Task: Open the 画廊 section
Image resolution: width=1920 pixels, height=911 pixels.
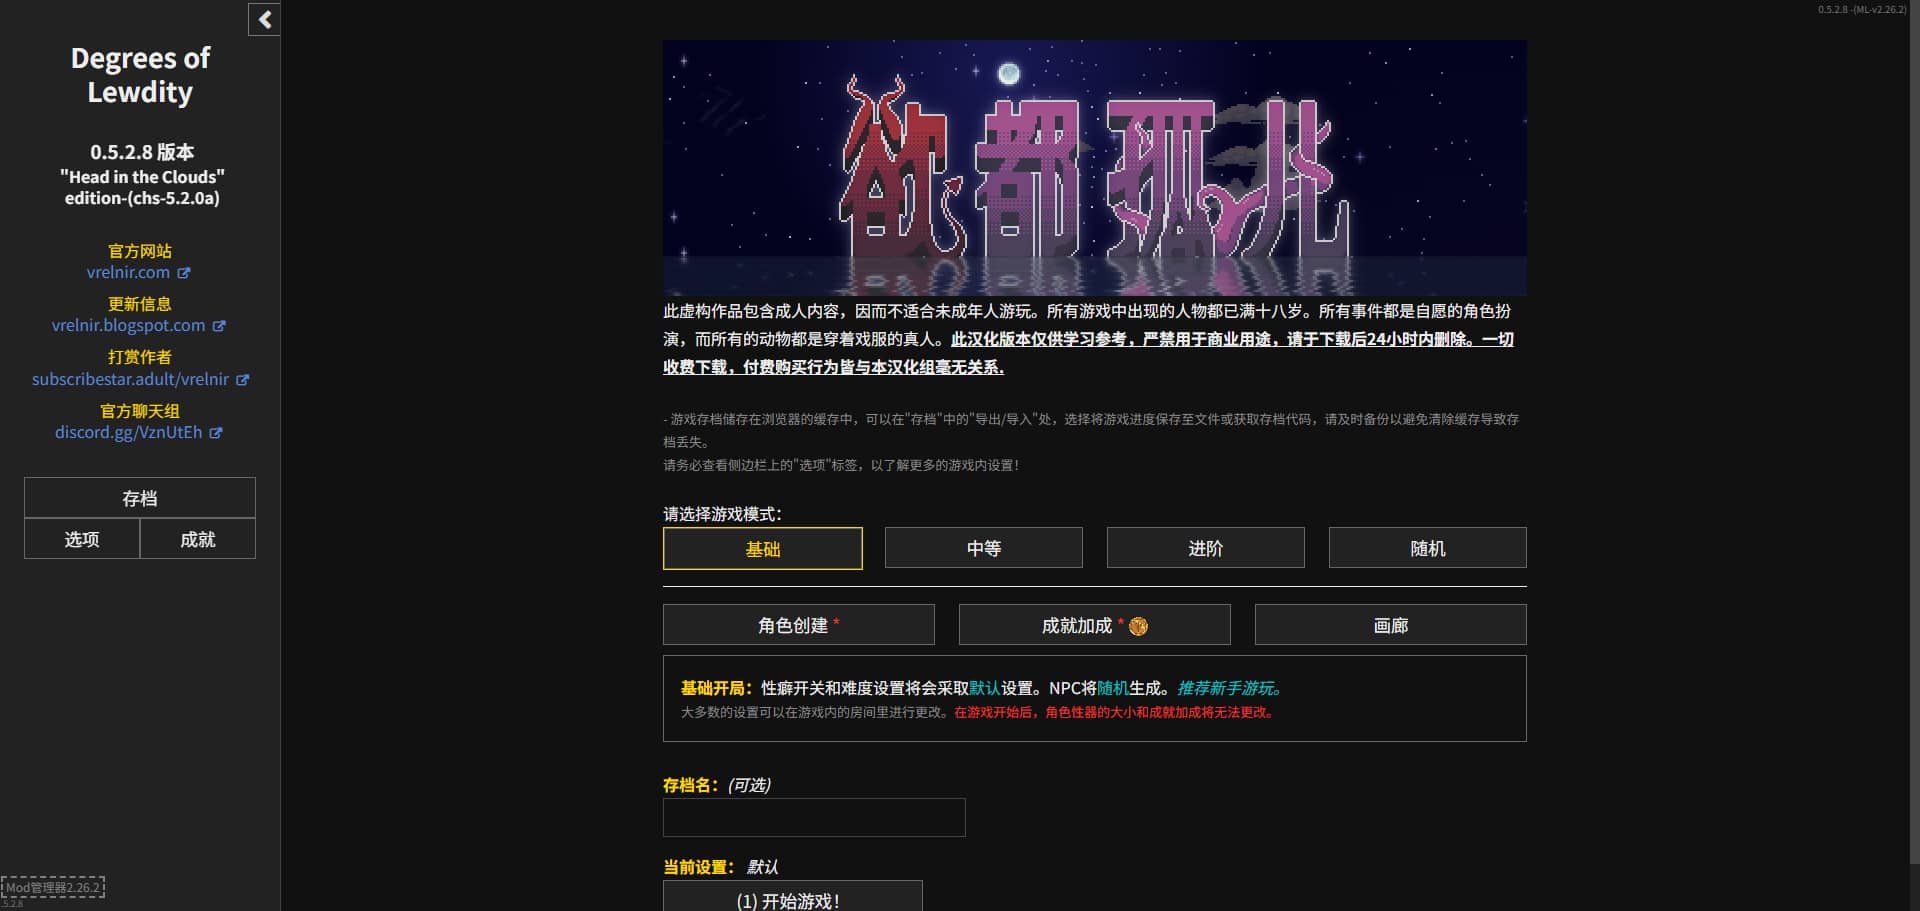Action: coord(1390,625)
